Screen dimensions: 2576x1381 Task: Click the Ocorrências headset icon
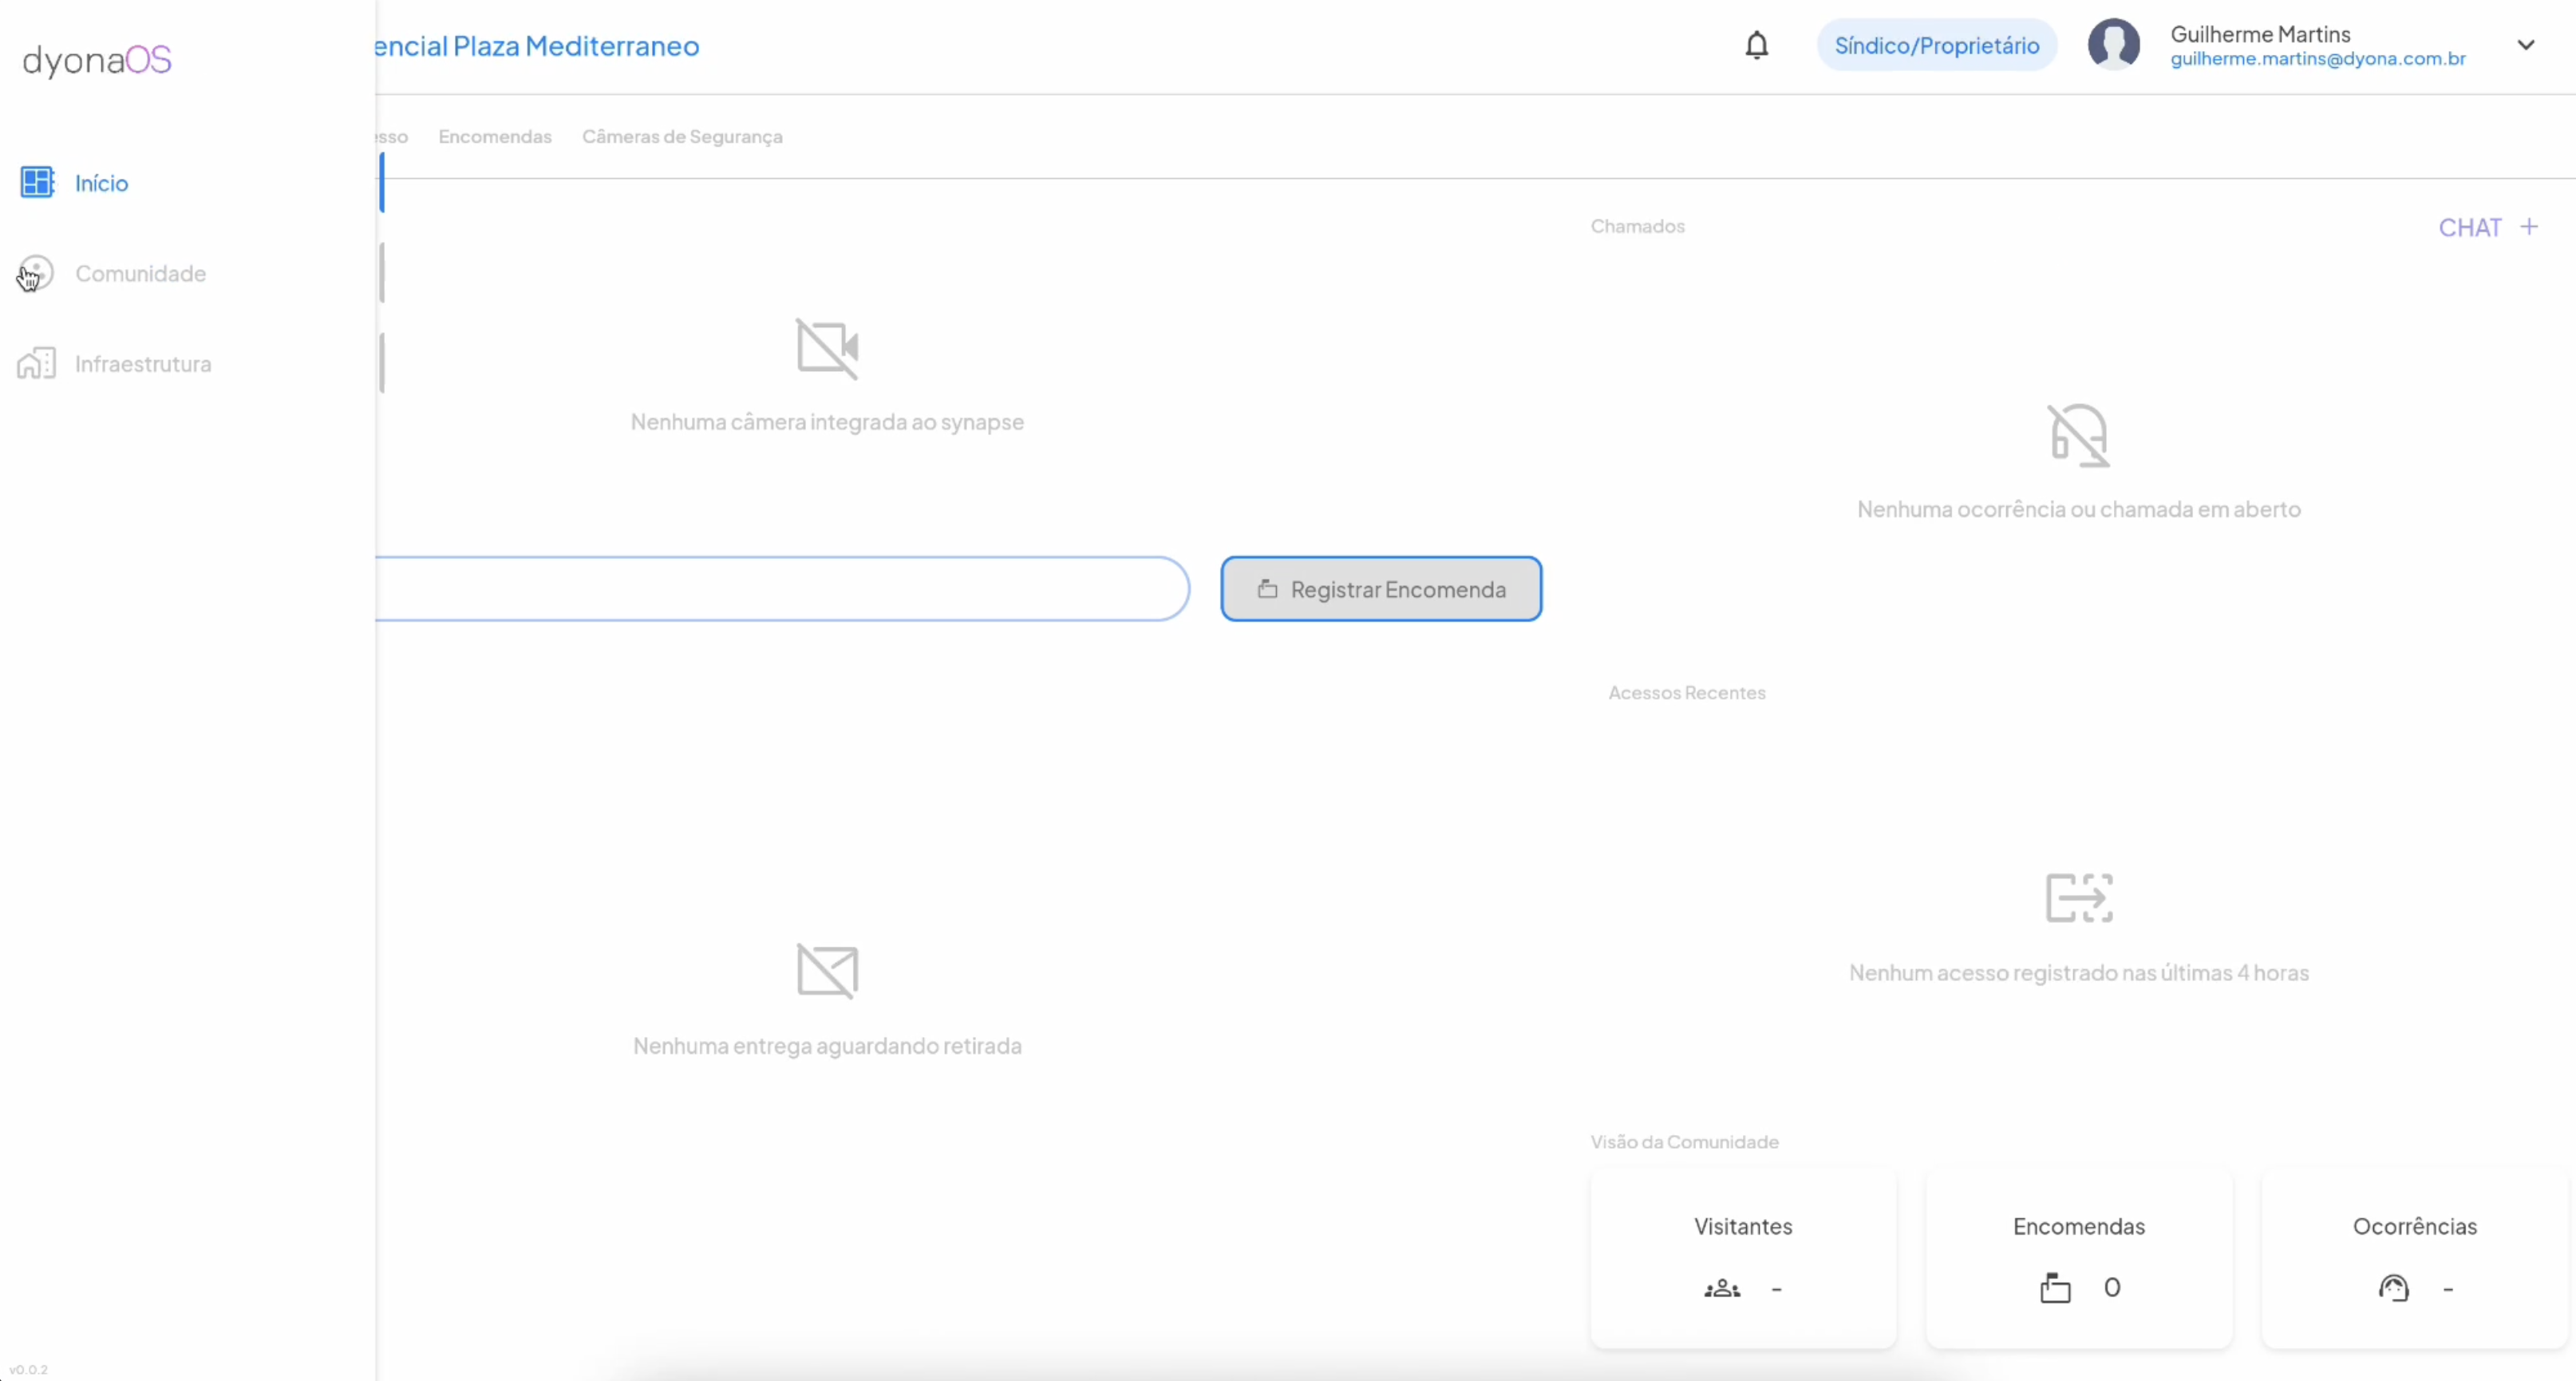click(2393, 1288)
